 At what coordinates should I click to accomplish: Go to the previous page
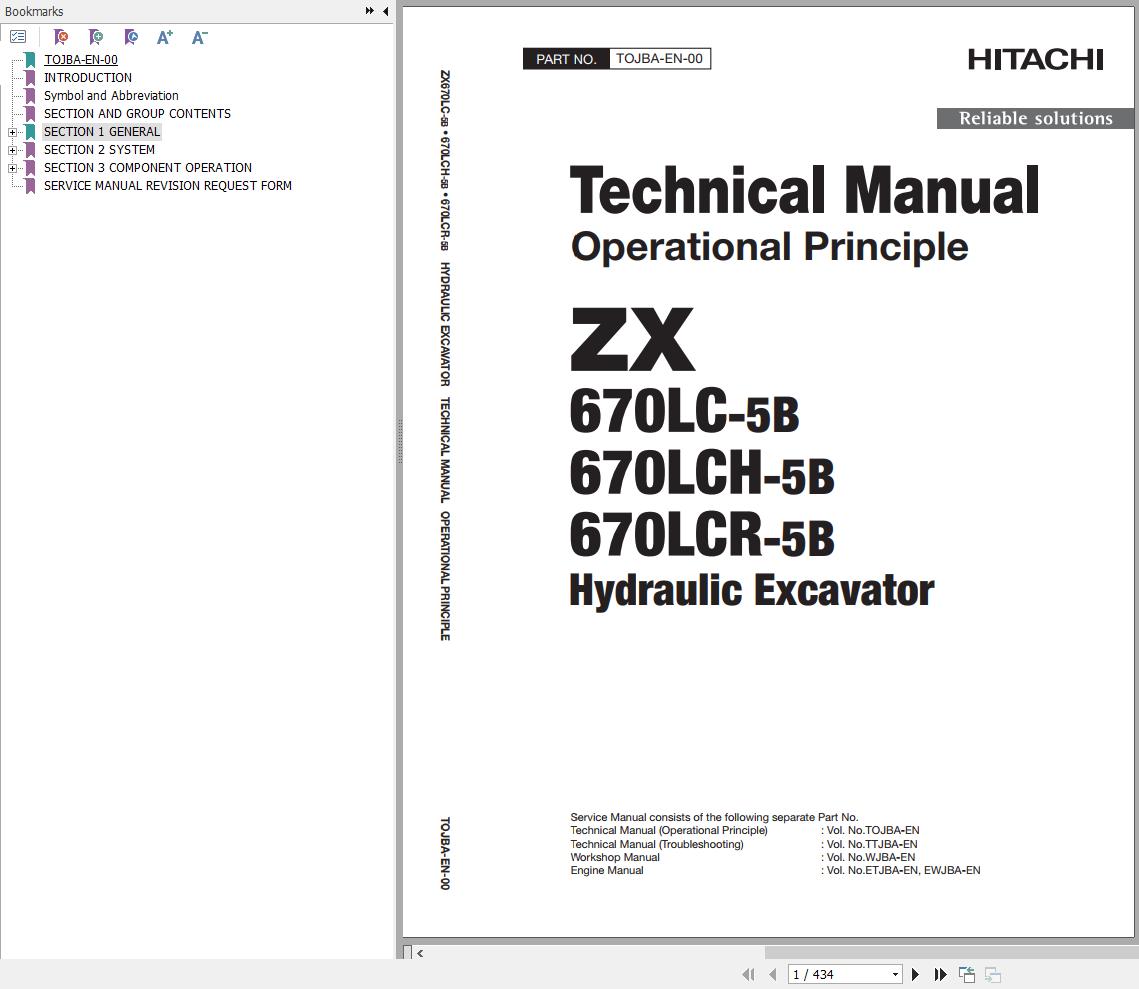772,974
